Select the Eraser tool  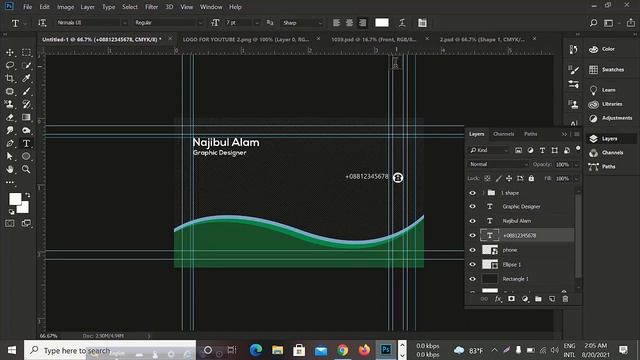coord(10,118)
